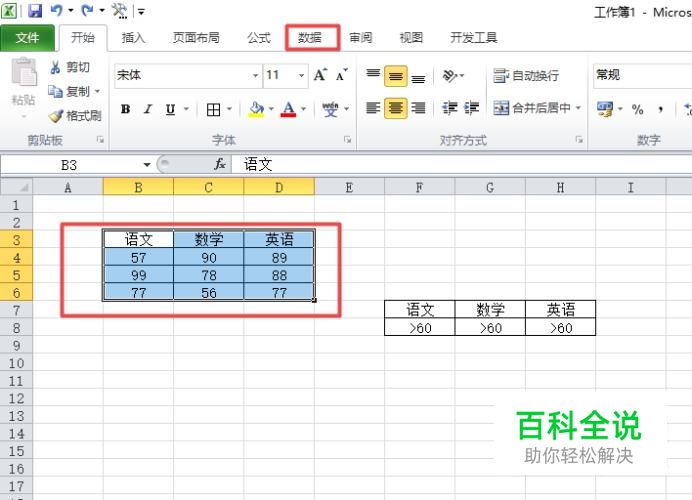Click the Select All corner button

click(17, 187)
